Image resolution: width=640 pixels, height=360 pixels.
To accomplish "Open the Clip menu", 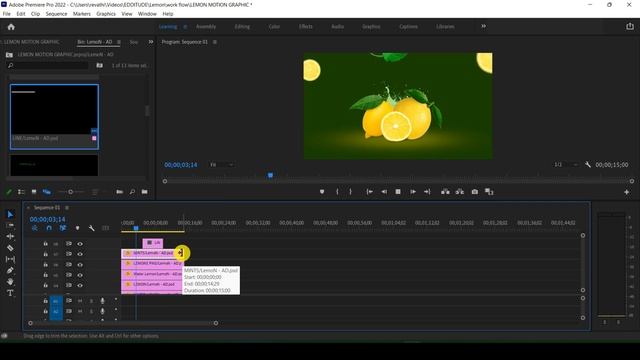I will coord(36,14).
